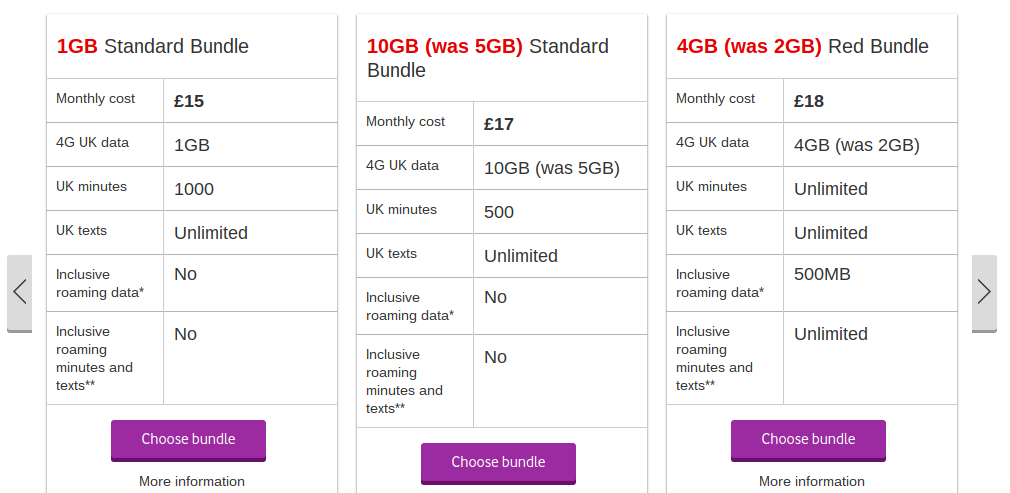Click the previous bundles left arrow
Viewport: 1010px width, 493px height.
click(x=19, y=293)
